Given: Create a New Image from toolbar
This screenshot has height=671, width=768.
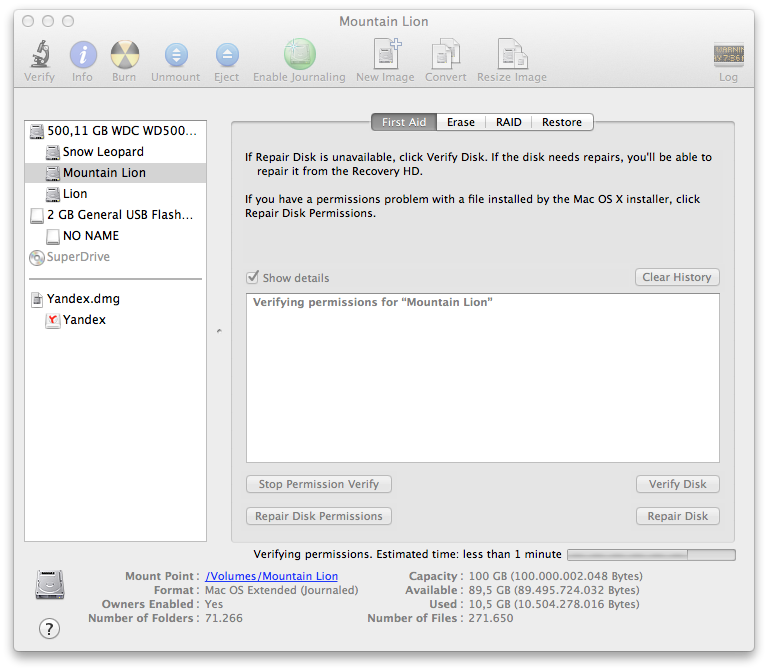Looking at the screenshot, I should click(387, 56).
